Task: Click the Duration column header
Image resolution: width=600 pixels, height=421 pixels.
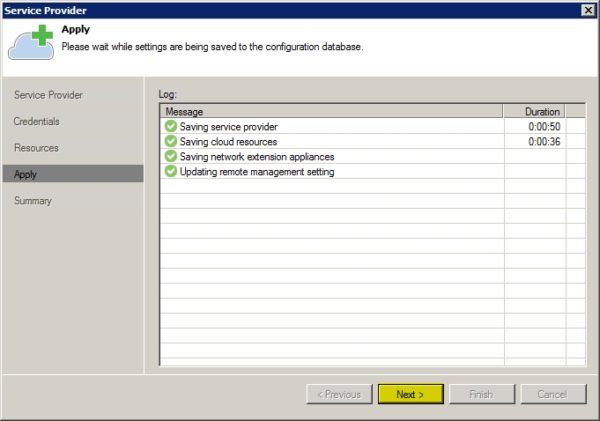Action: coord(534,111)
